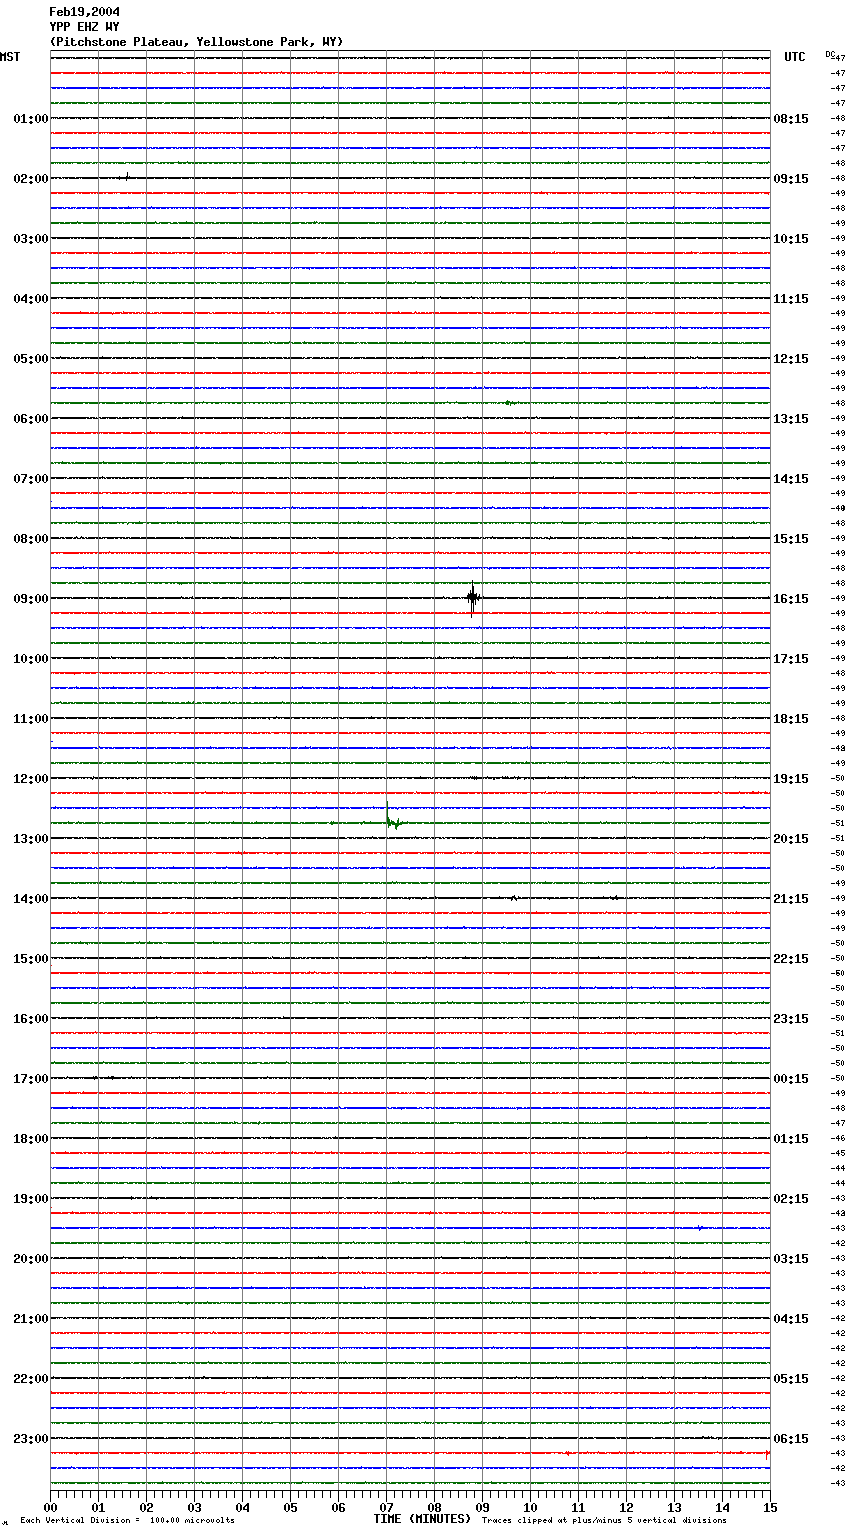Click the 10:00 MST time label

pos(30,659)
